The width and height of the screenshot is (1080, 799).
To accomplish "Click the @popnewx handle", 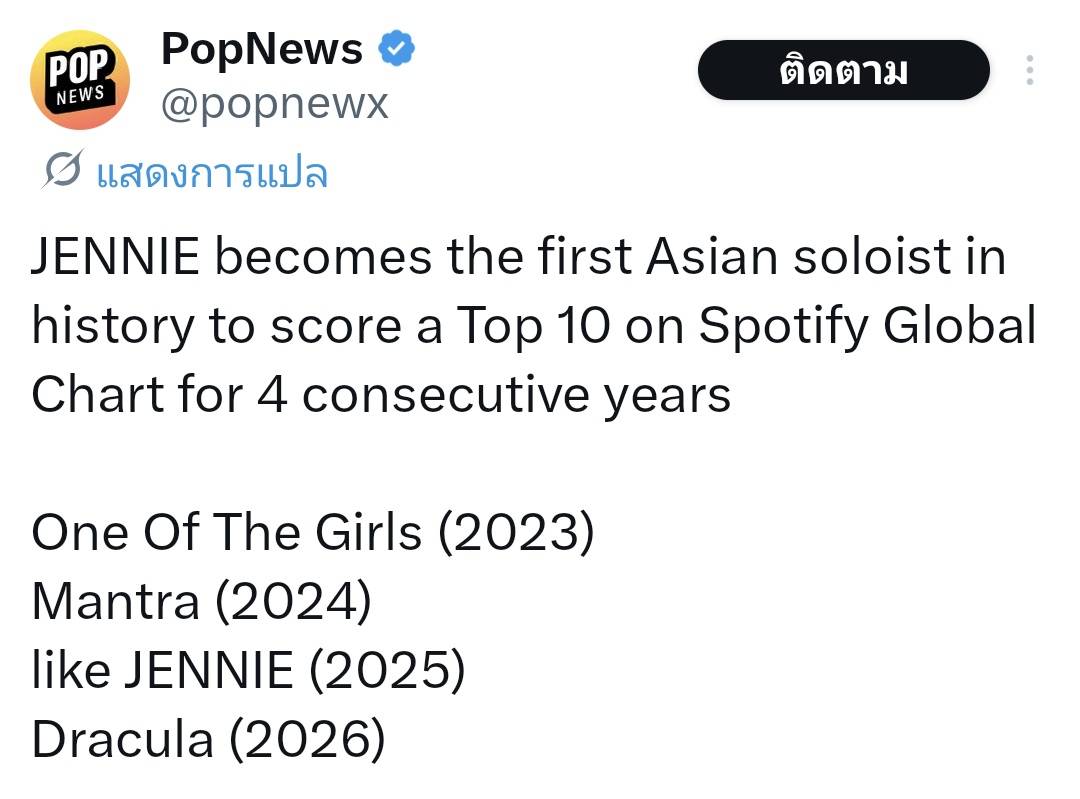I will pyautogui.click(x=274, y=103).
